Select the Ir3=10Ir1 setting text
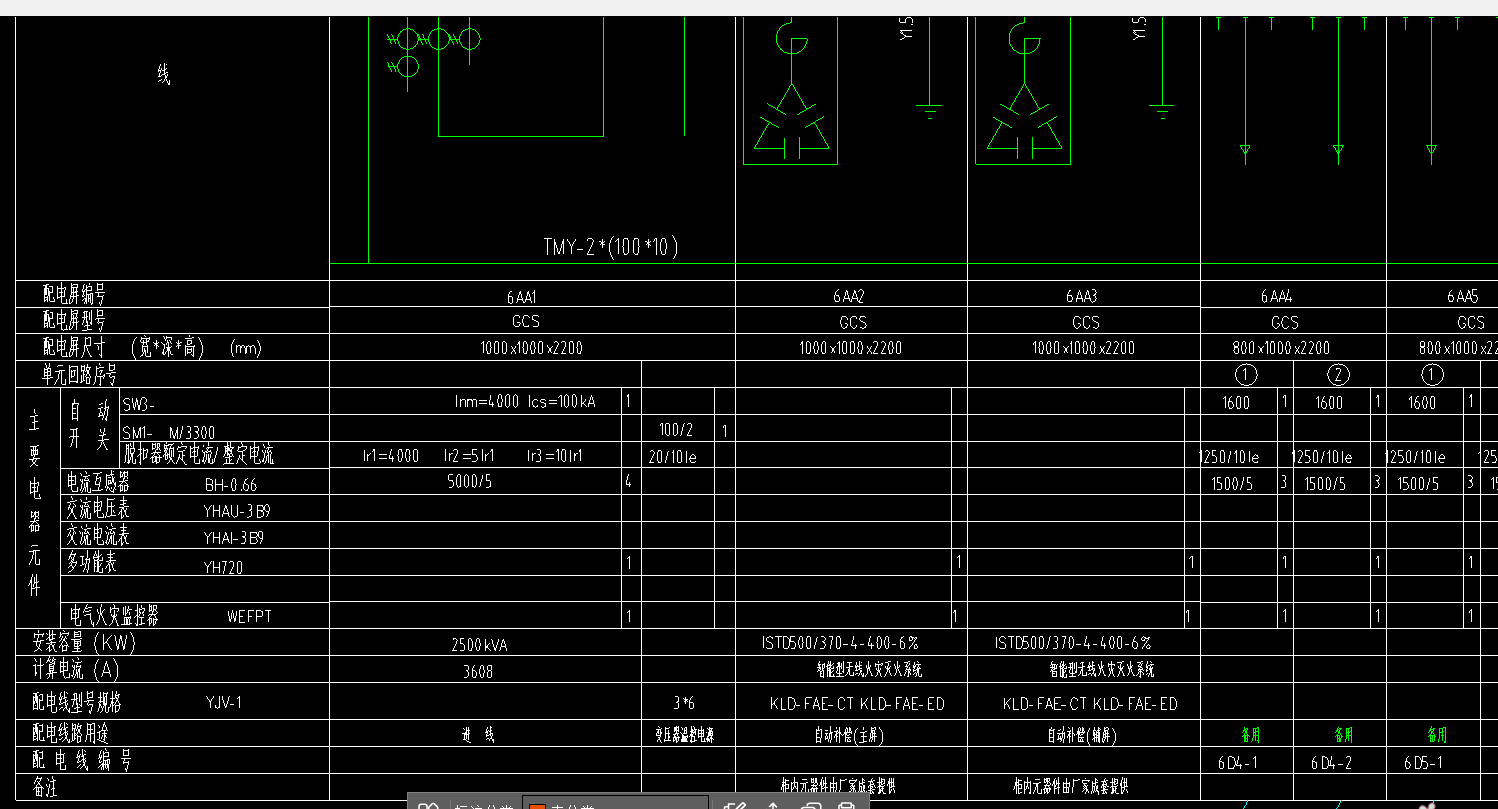This screenshot has width=1498, height=809. pos(555,455)
